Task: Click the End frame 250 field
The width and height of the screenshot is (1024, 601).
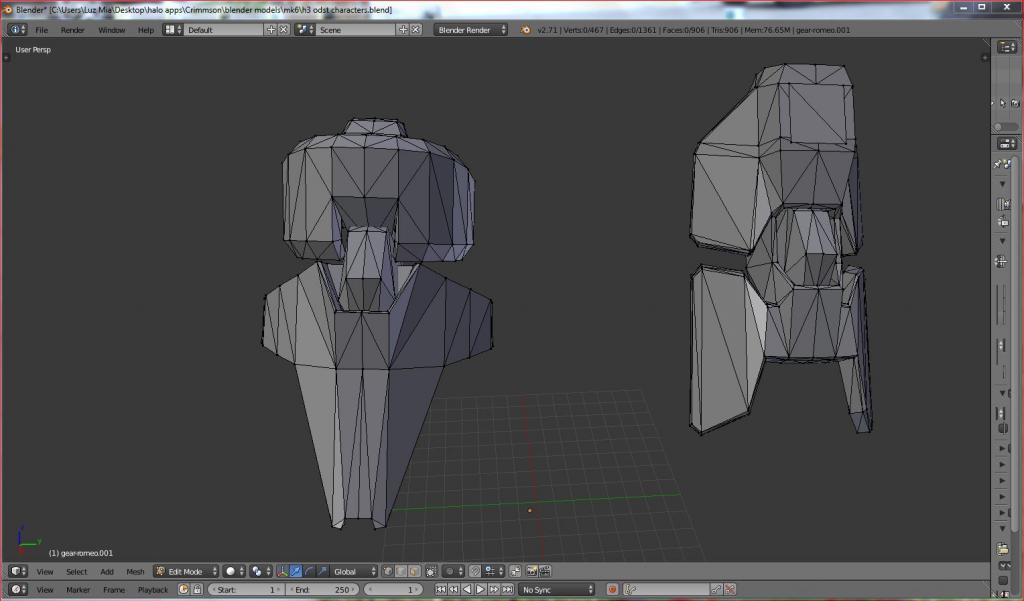Action: (324, 590)
